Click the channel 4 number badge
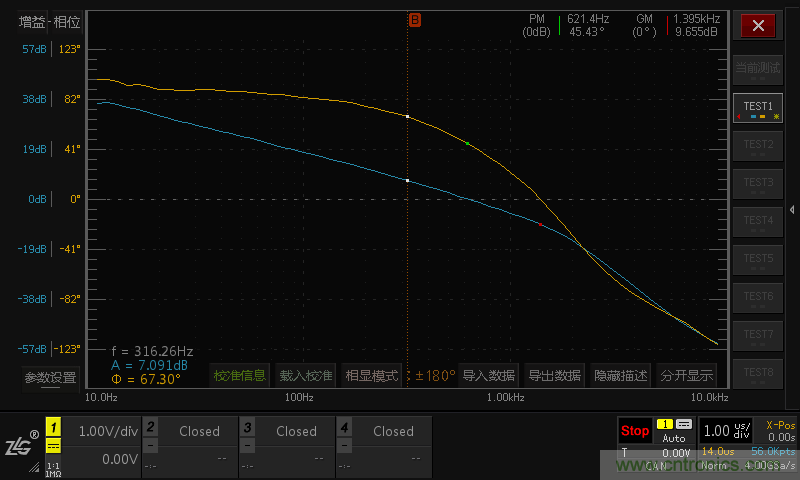The height and width of the screenshot is (480, 800). pos(345,426)
